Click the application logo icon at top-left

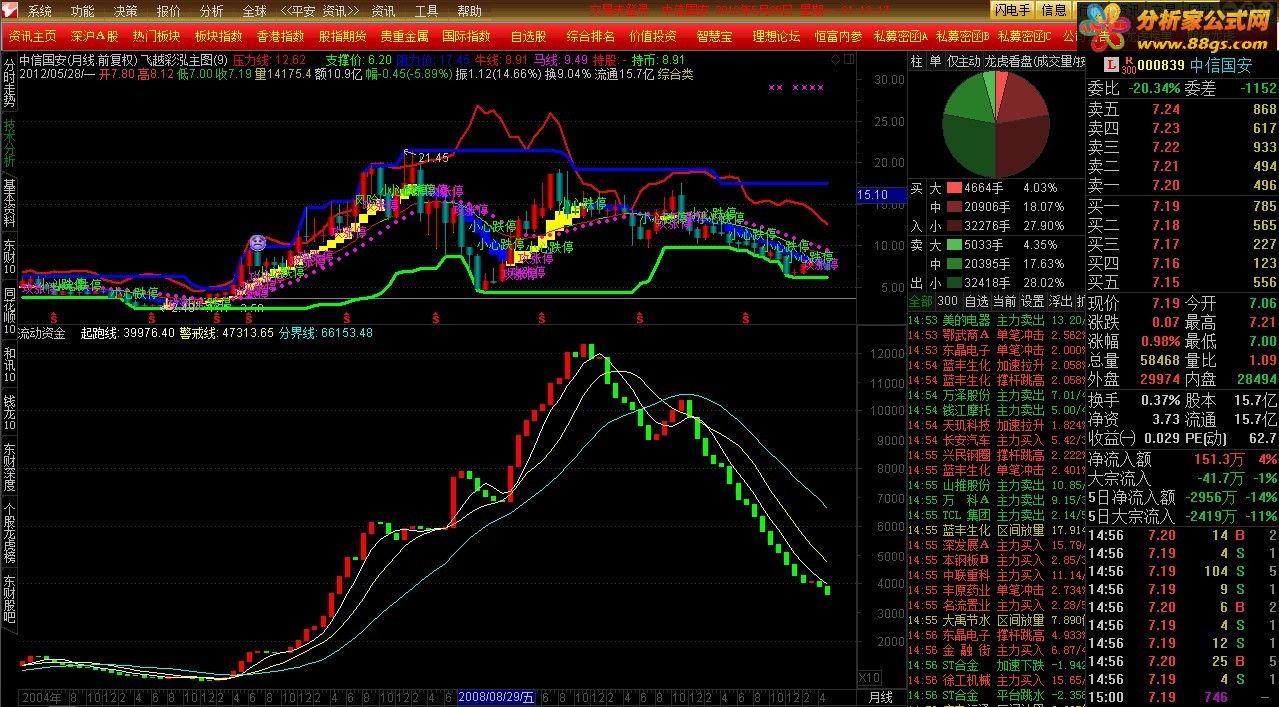tap(10, 11)
